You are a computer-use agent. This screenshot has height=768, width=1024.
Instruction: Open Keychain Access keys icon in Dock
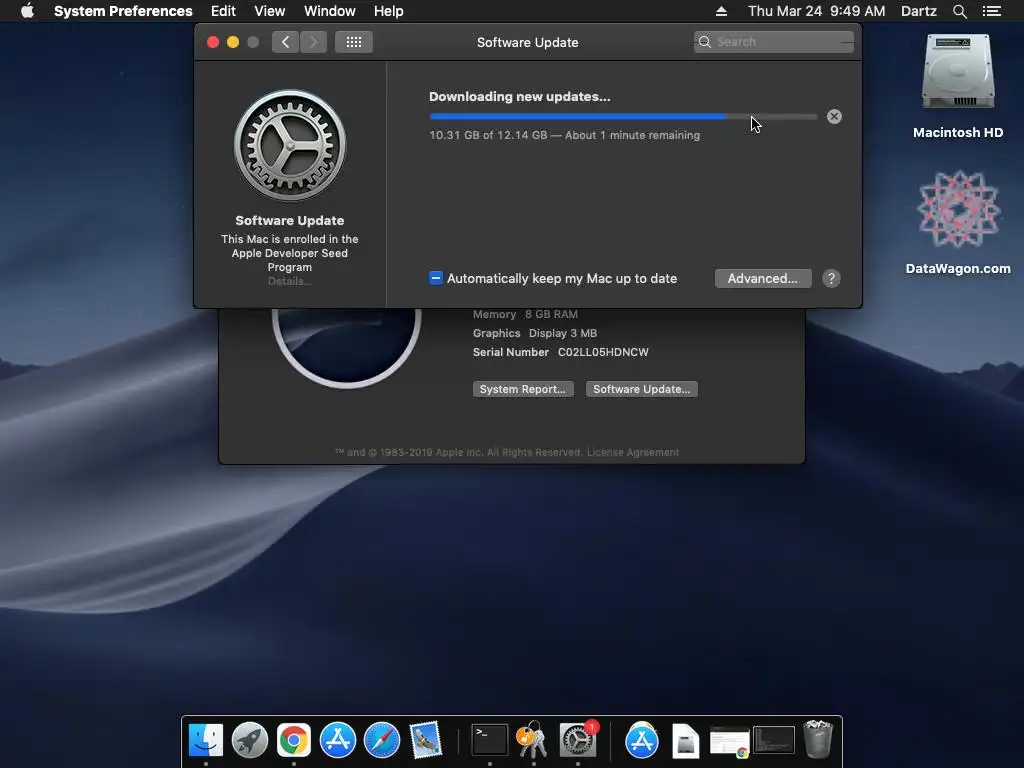[533, 739]
